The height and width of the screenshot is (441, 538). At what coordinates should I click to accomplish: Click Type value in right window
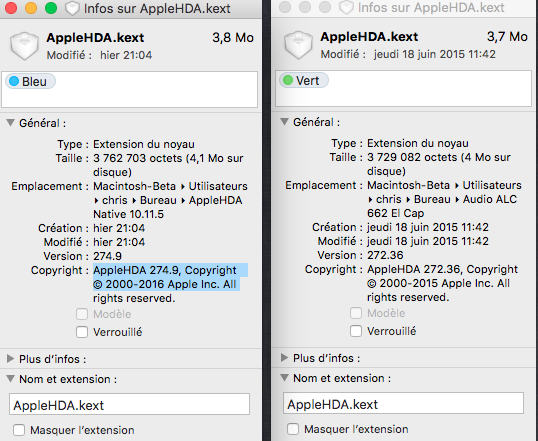point(418,143)
